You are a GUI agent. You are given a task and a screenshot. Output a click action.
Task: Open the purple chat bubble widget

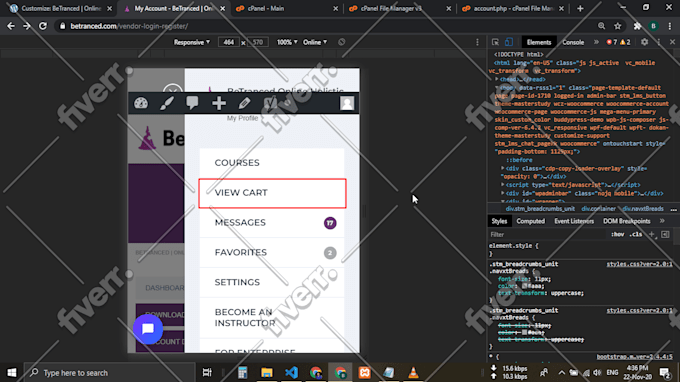point(148,329)
